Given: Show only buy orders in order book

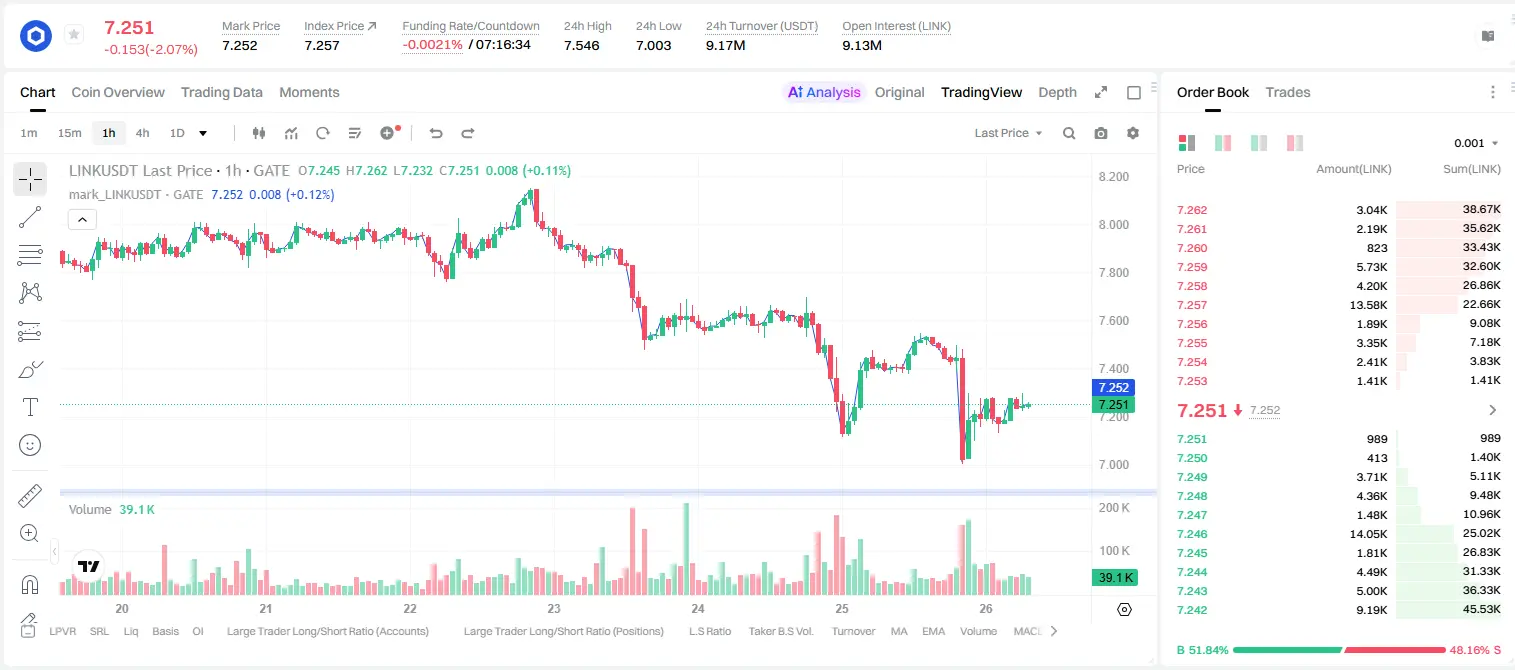Looking at the screenshot, I should click(x=1259, y=143).
